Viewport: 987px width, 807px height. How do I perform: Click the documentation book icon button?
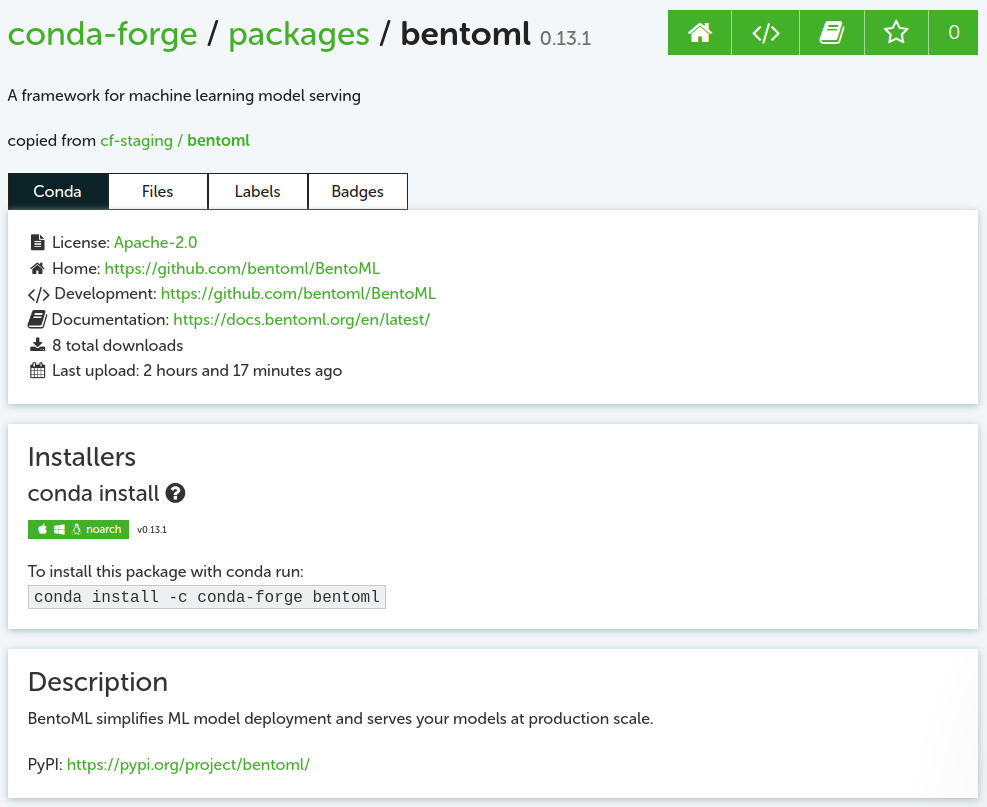[831, 33]
